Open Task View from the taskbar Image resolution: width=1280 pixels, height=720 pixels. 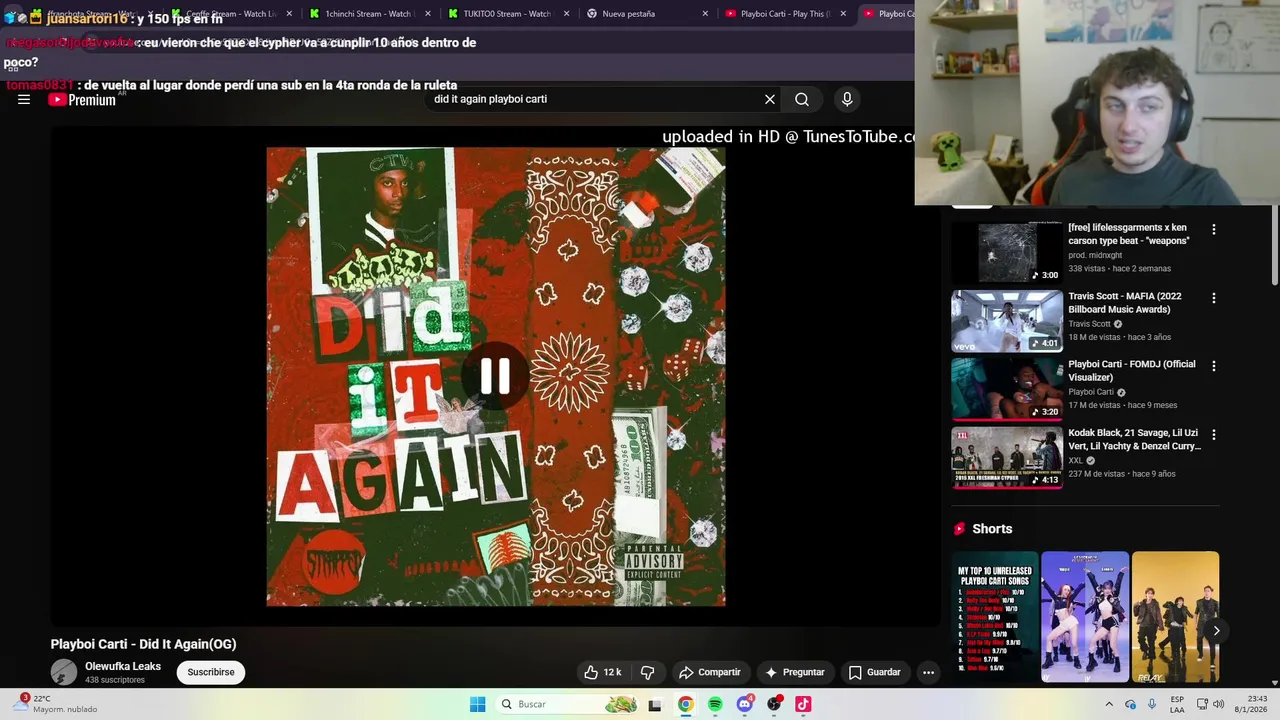(655, 705)
